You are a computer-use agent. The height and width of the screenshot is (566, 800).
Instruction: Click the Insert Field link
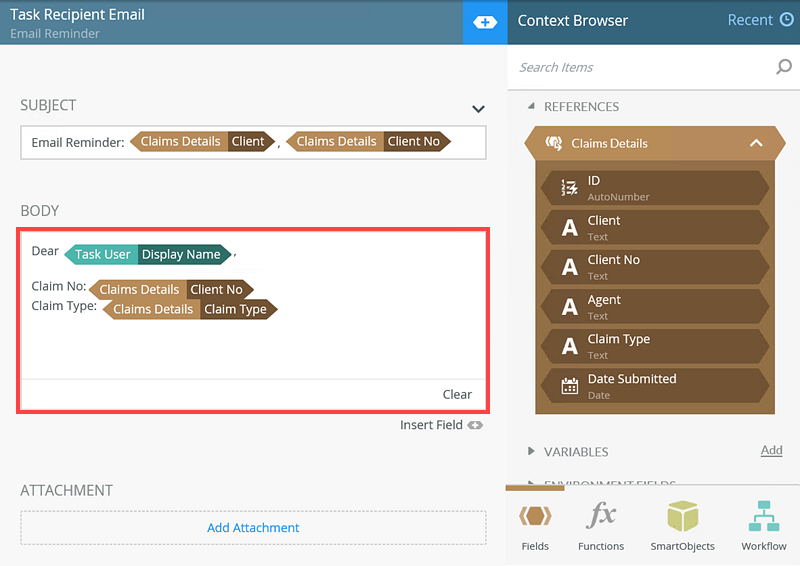[431, 425]
